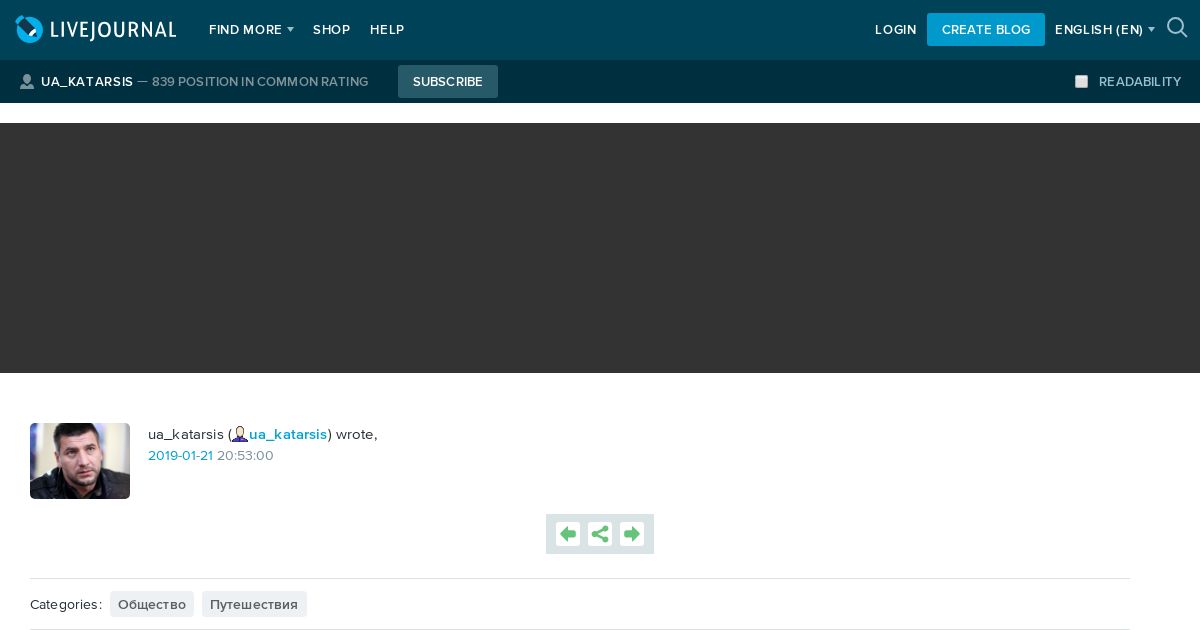Screen dimensions: 1200x630
Task: Click user silhouette icon in dark journal bar
Action: click(x=27, y=82)
